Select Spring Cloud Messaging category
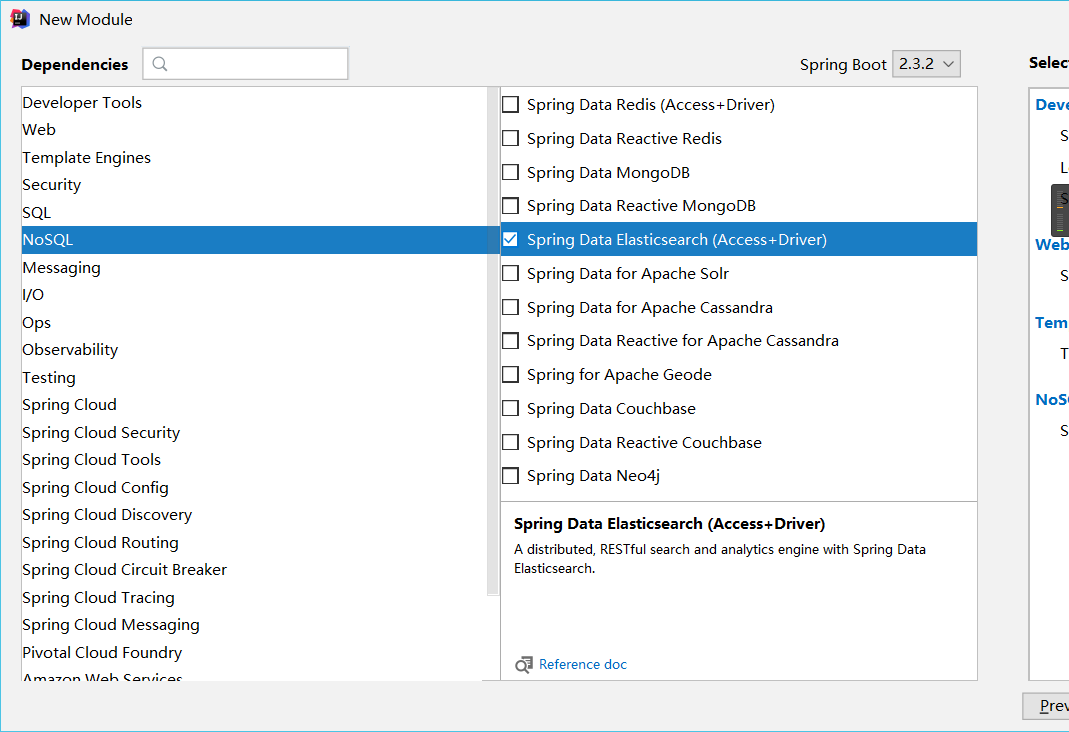The image size is (1069, 732). (254, 625)
